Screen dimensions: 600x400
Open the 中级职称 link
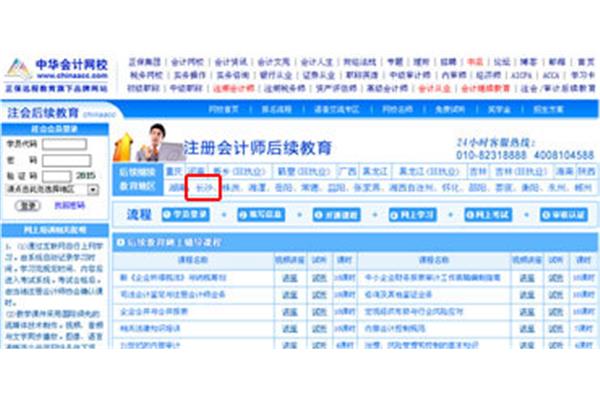[186, 88]
